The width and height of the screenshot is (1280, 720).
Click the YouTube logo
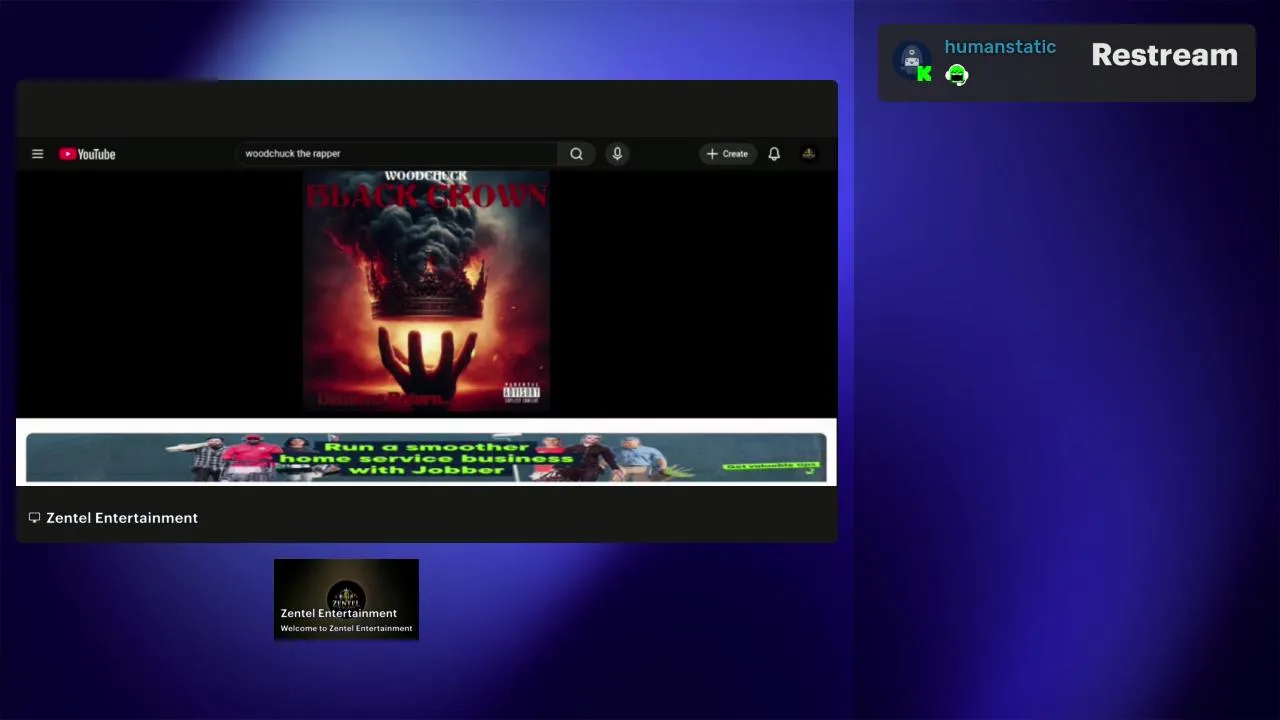87,154
